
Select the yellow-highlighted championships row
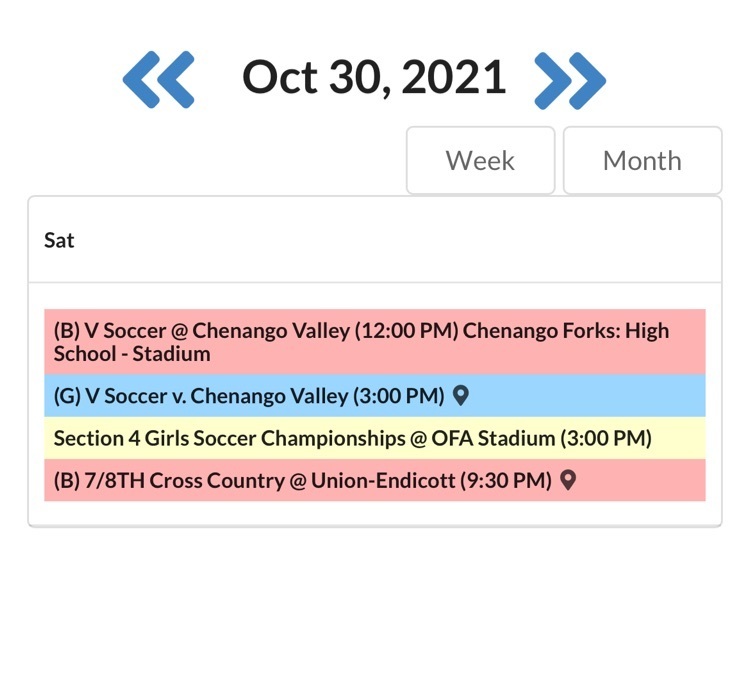point(375,438)
